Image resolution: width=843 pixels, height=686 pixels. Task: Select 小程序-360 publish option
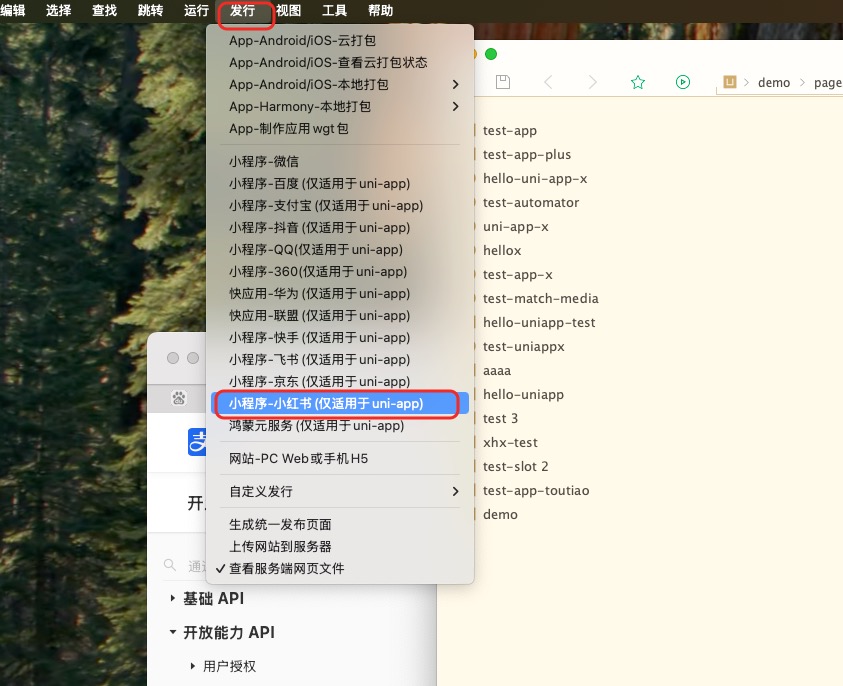click(340, 271)
